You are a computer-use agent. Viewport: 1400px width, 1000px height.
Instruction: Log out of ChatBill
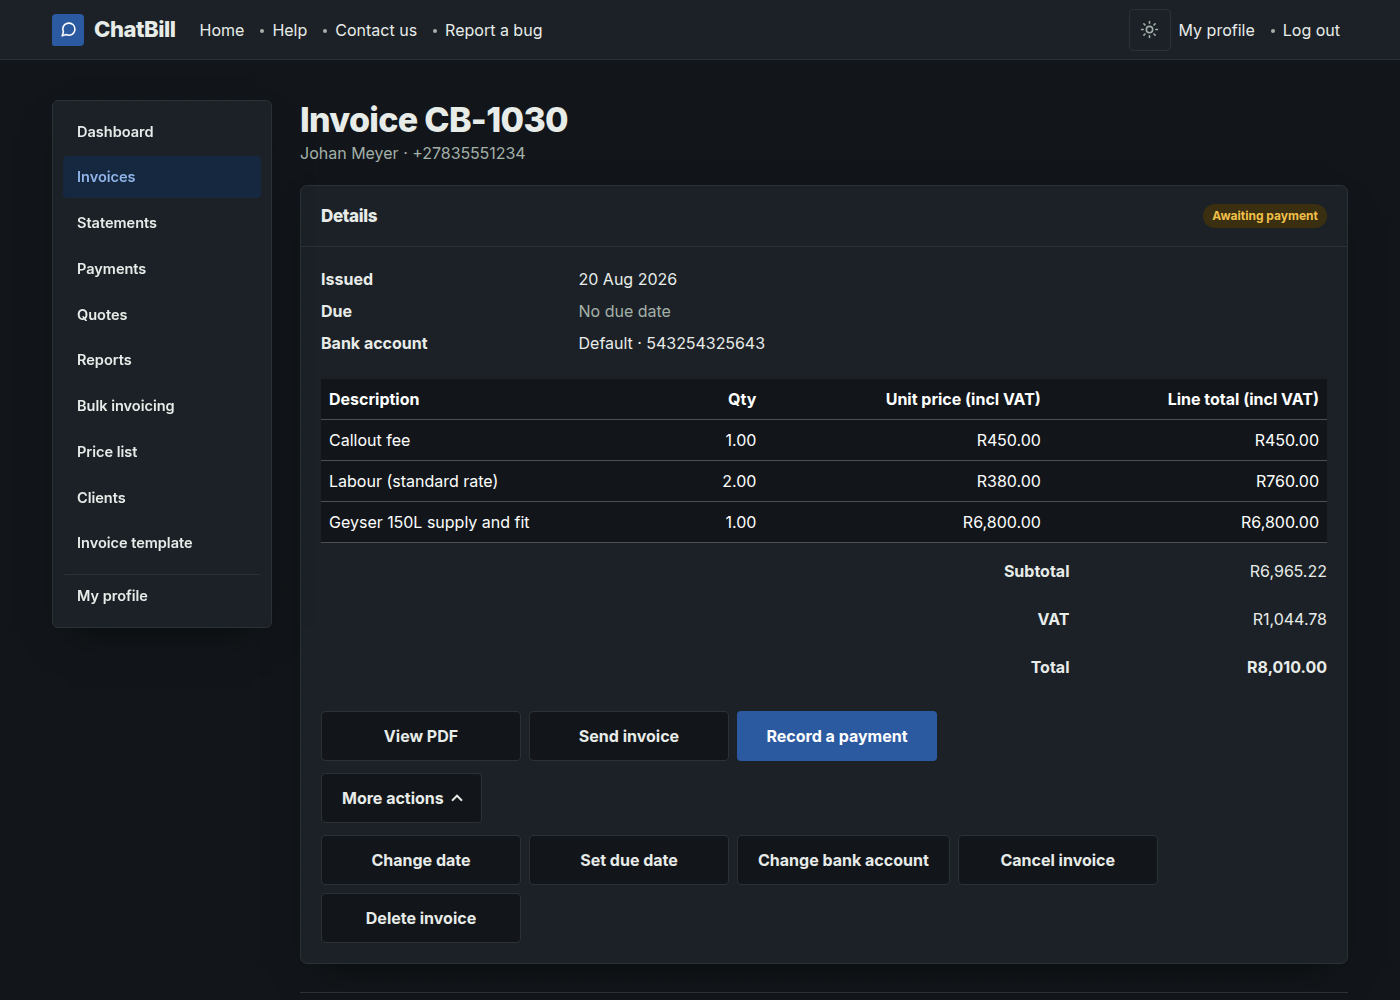click(x=1311, y=30)
